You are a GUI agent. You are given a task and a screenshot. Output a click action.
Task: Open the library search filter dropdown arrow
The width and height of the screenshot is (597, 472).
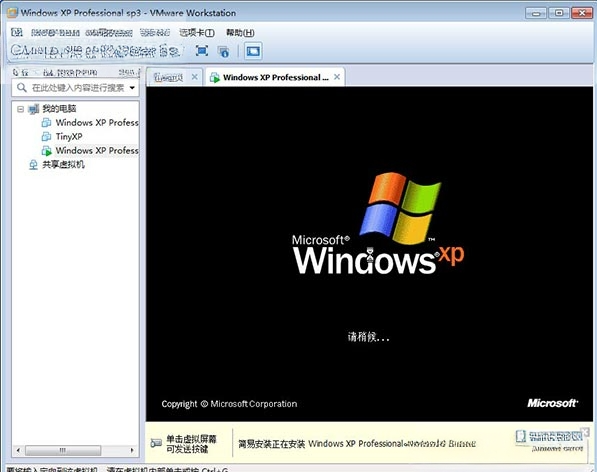click(132, 88)
